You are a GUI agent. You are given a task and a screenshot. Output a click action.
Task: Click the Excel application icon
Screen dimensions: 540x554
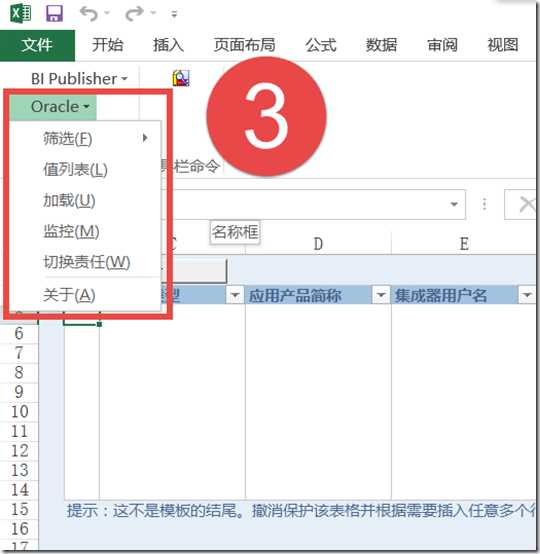tap(21, 14)
